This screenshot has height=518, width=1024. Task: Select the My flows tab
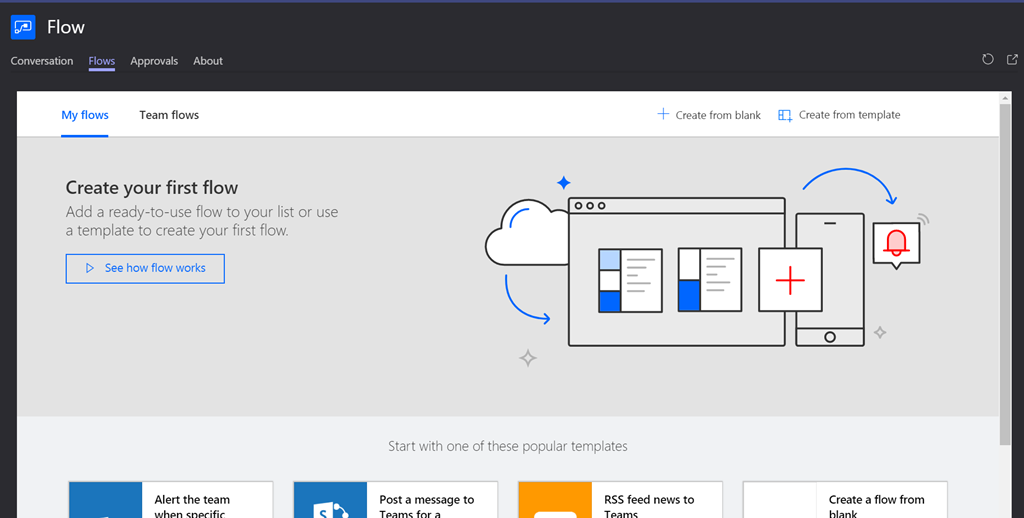point(85,115)
